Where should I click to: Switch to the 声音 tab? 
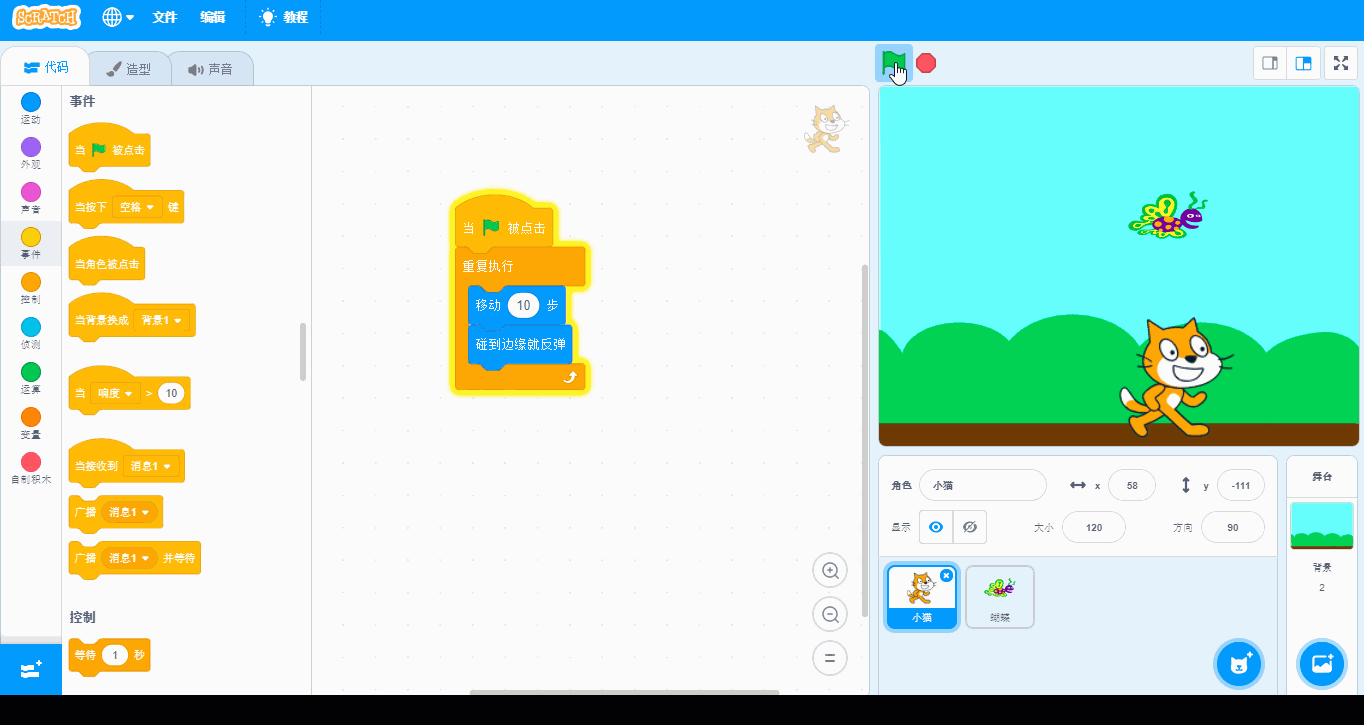(x=210, y=69)
